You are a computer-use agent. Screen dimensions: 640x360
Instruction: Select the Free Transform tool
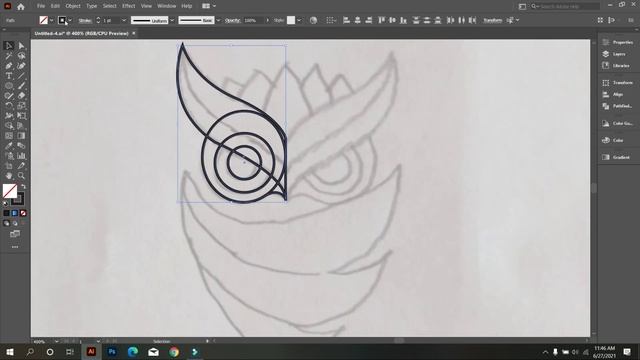tap(21, 116)
